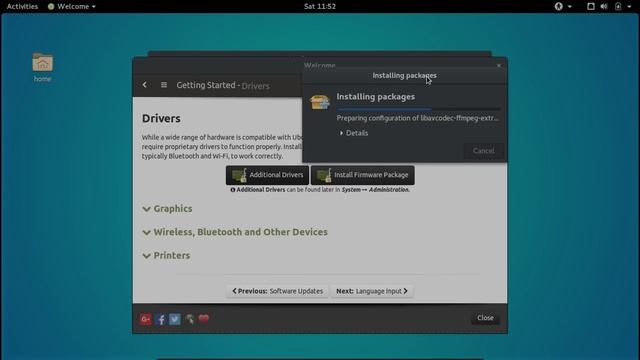
Task: Launch Additional Drivers
Action: click(267, 175)
